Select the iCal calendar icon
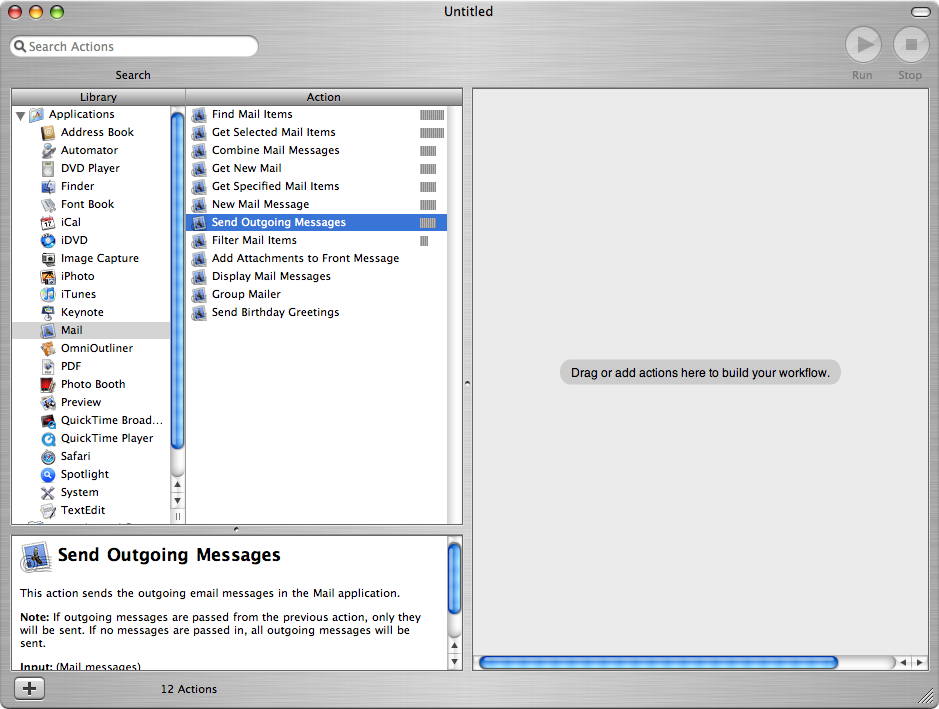The image size is (939, 709). pos(48,222)
